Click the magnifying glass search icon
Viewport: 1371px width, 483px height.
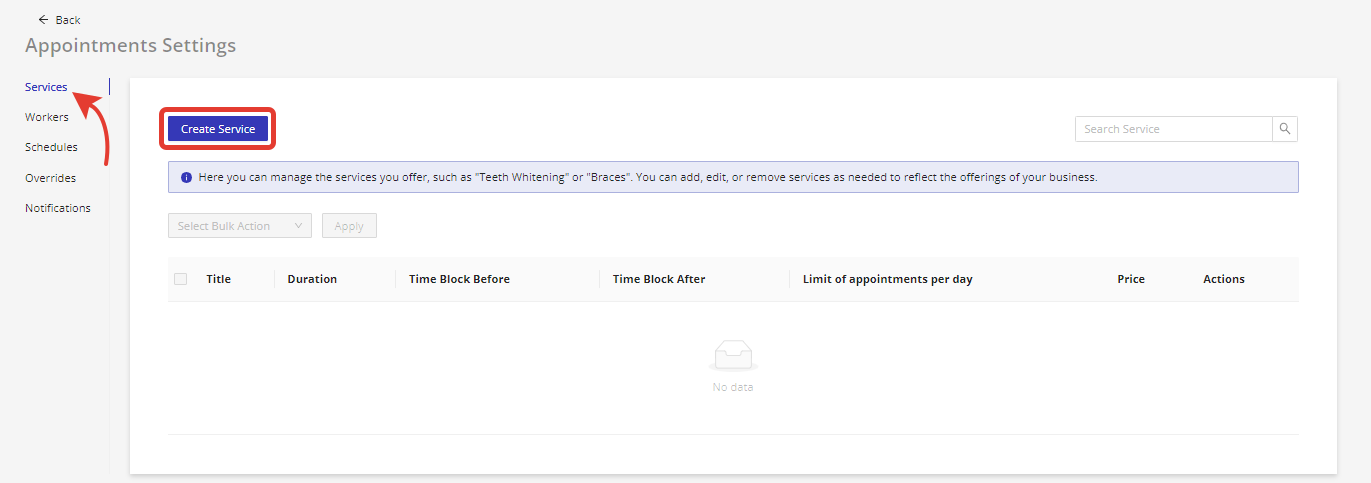[x=1285, y=129]
